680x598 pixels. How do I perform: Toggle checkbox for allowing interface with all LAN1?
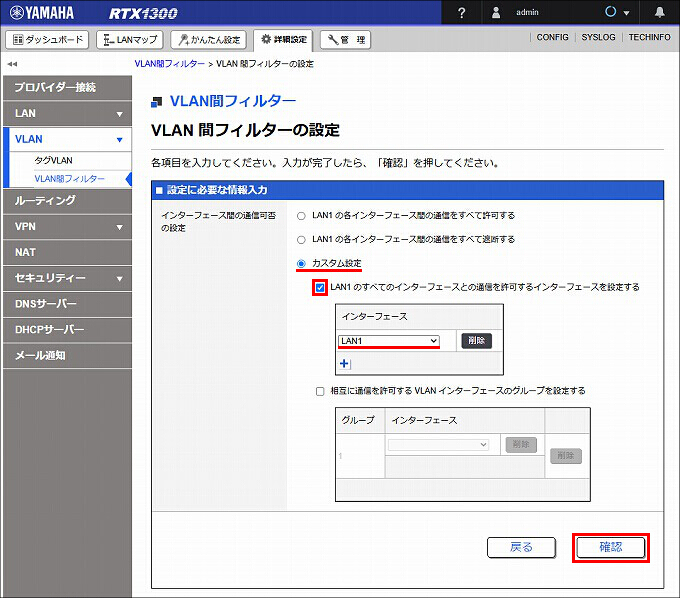click(320, 288)
